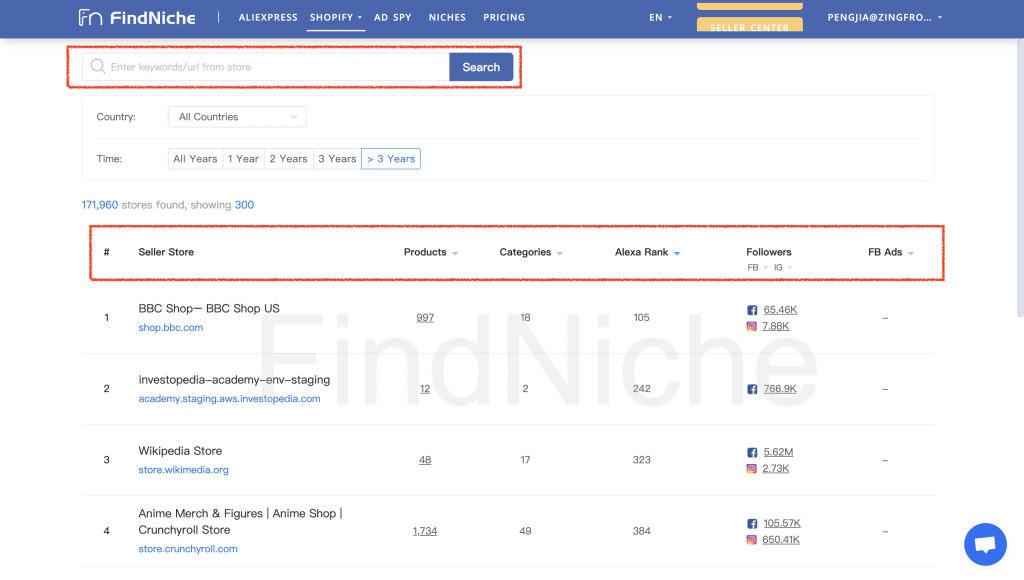Click investopedia-academy-env-staging store title

click(x=234, y=379)
